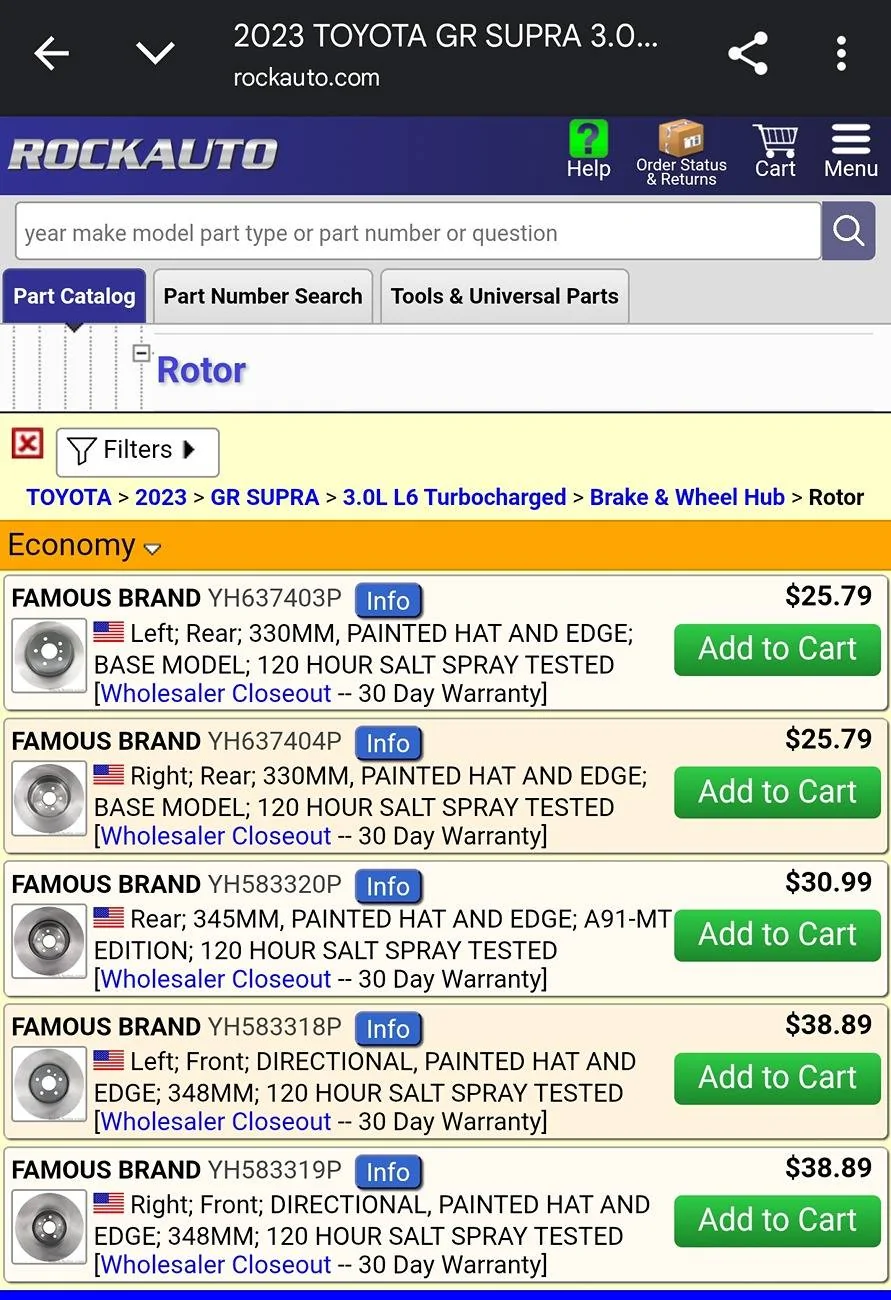The height and width of the screenshot is (1300, 891).
Task: Tap the browser back arrow
Action: (x=51, y=54)
